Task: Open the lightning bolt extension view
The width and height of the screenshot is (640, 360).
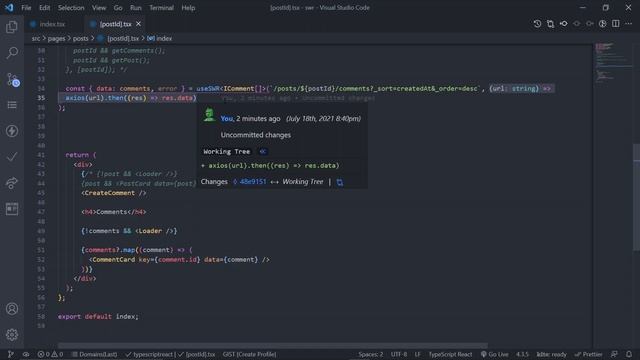Action: [x=12, y=131]
